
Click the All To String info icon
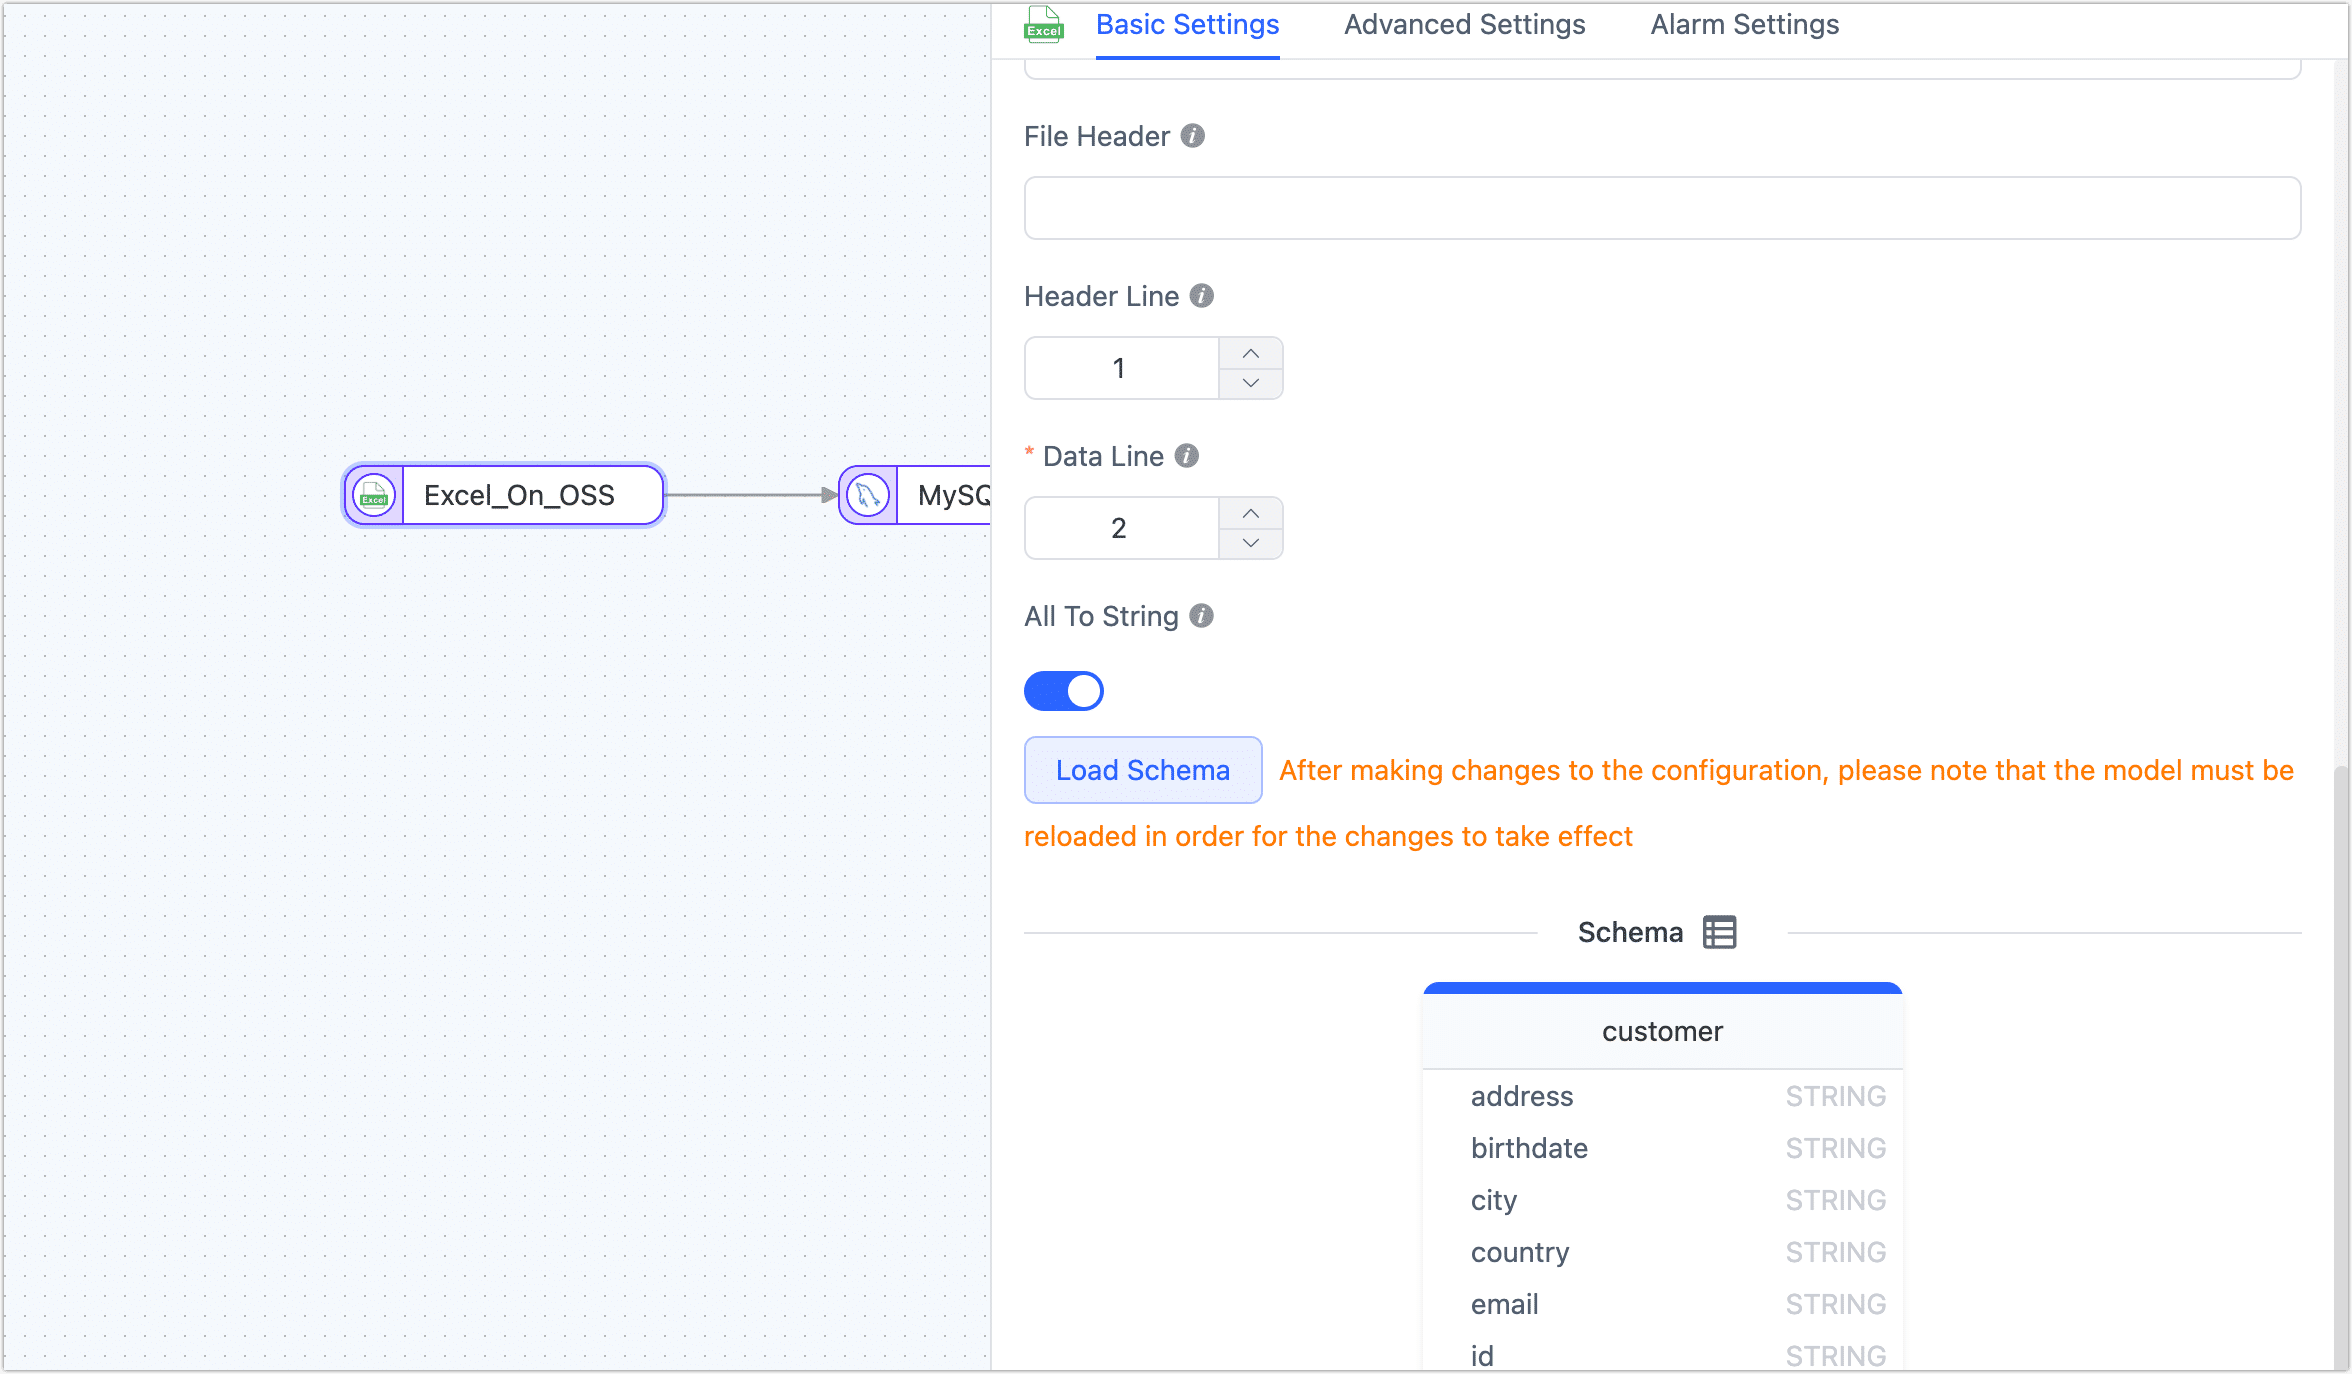point(1203,617)
